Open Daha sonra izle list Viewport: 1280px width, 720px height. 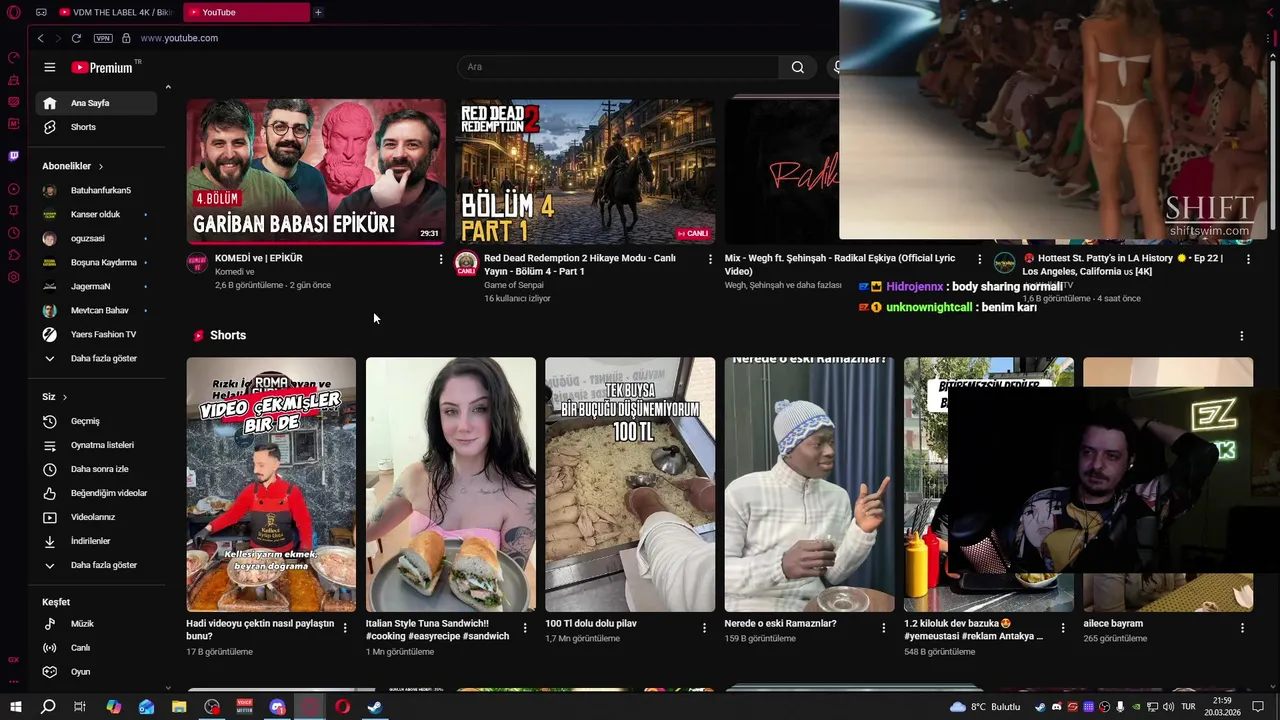pyautogui.click(x=96, y=469)
